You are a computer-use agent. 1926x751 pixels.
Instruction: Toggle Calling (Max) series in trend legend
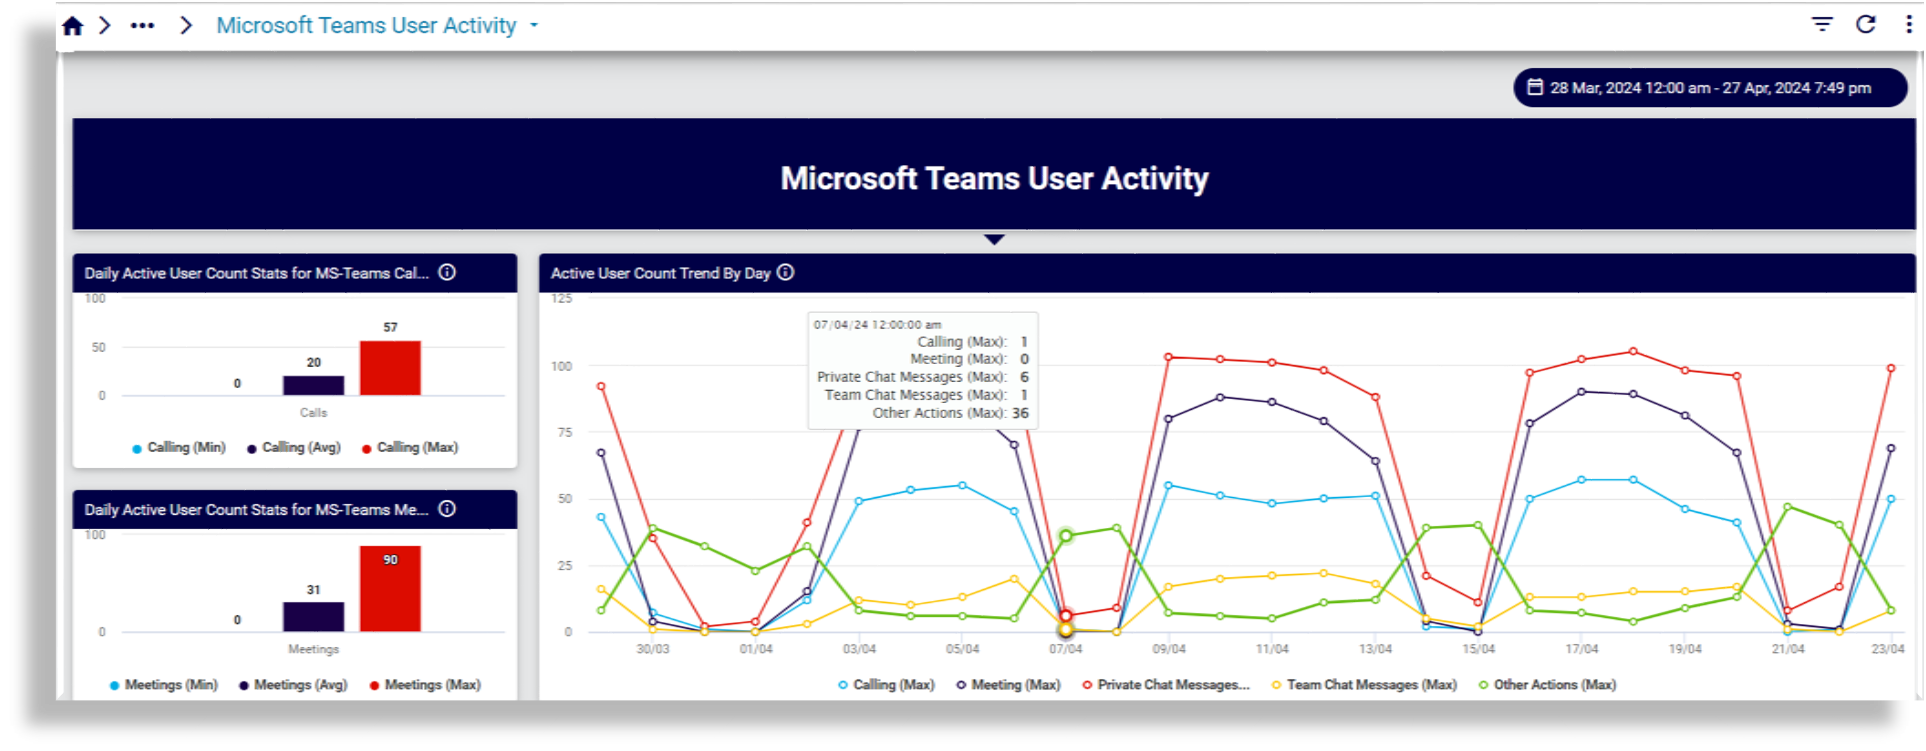[x=886, y=685]
